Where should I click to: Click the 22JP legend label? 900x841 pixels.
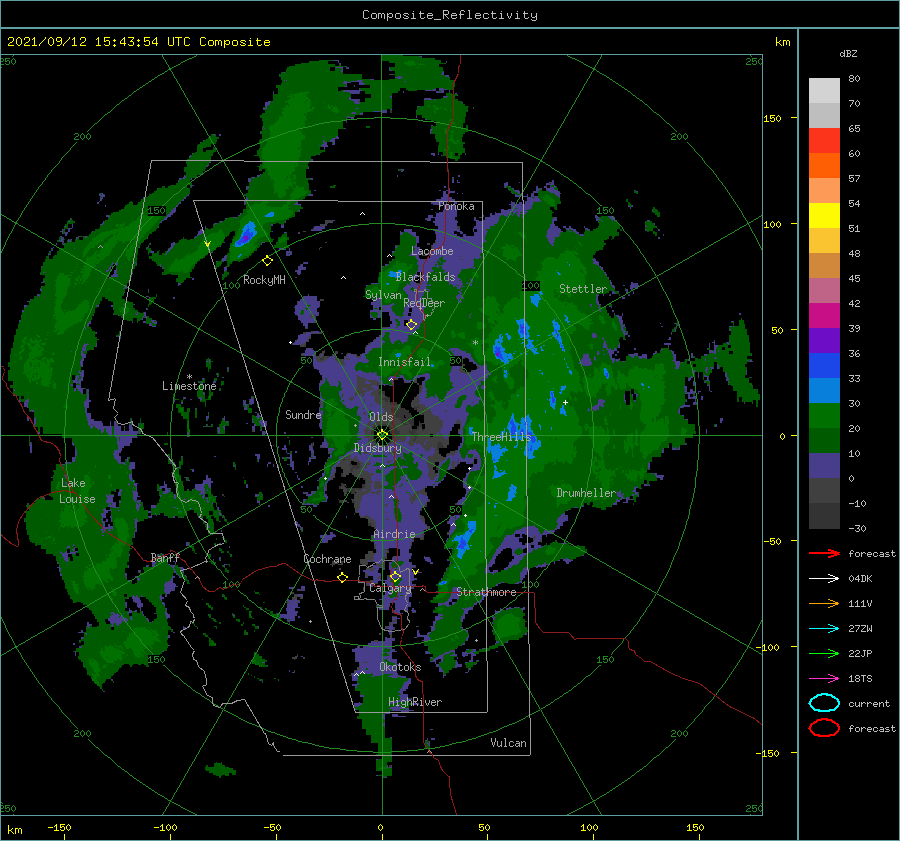pyautogui.click(x=860, y=653)
